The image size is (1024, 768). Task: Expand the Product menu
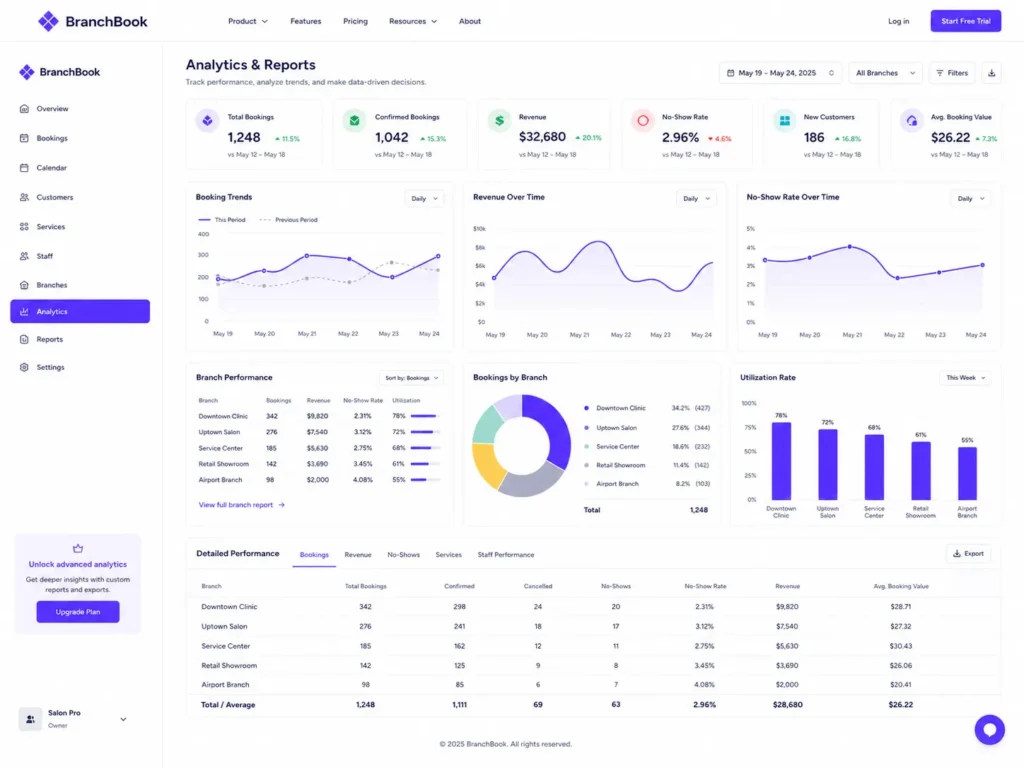(x=248, y=22)
